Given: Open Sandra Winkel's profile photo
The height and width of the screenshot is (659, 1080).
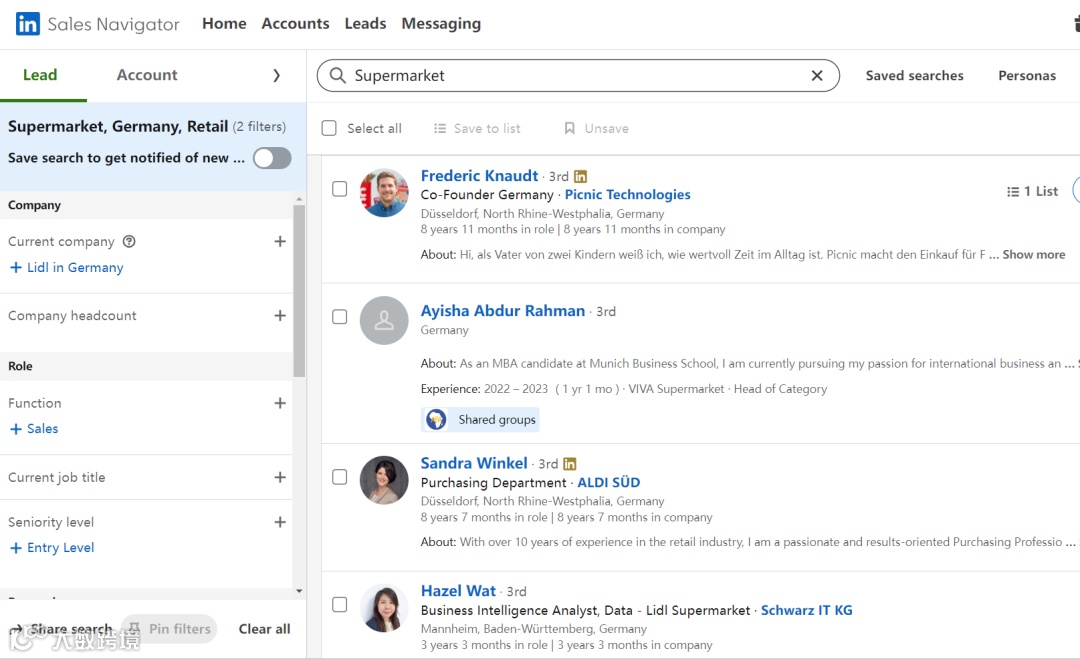Looking at the screenshot, I should pyautogui.click(x=384, y=480).
